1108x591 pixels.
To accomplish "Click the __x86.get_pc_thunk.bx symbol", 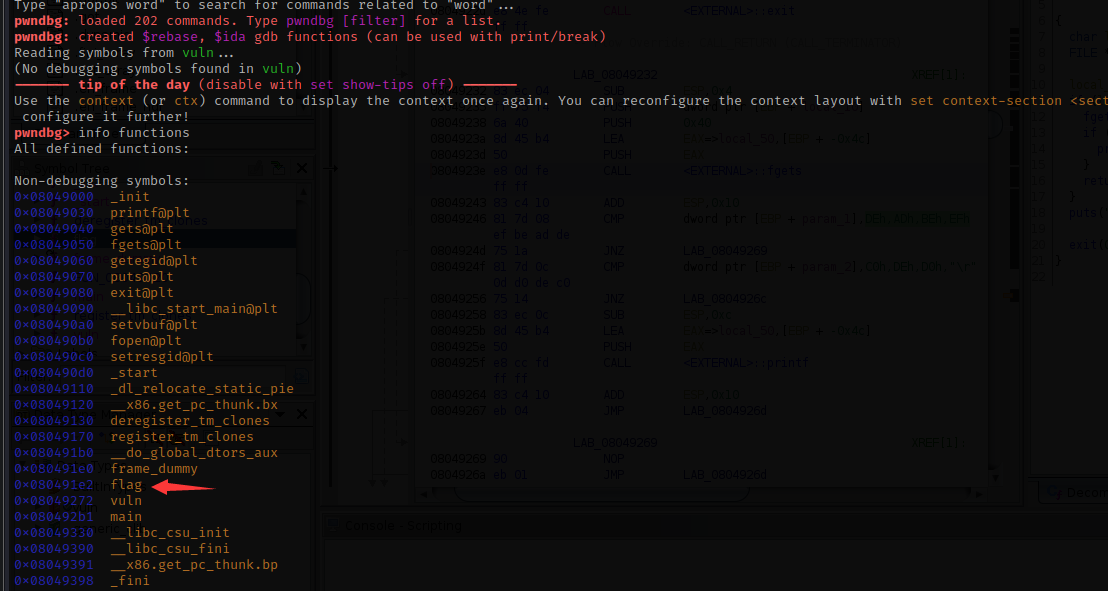I will (x=194, y=404).
